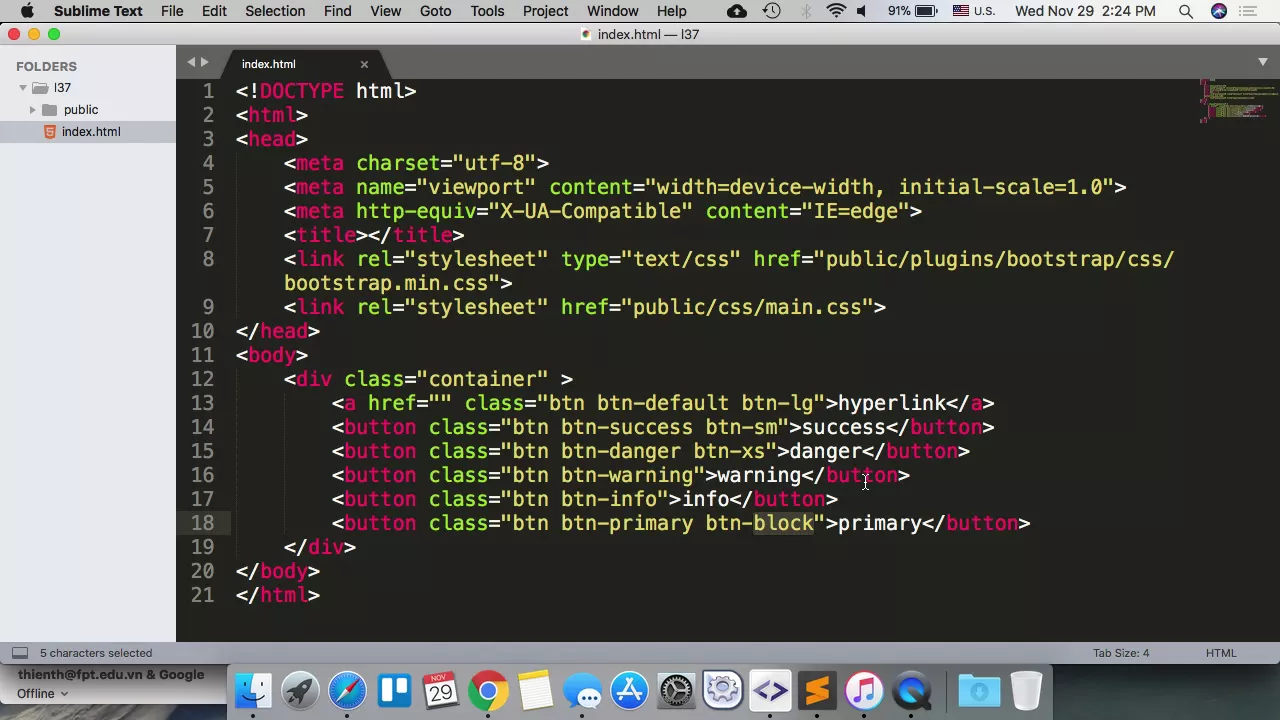Open the HTML syntax selector
Image resolution: width=1280 pixels, height=720 pixels.
coord(1221,653)
